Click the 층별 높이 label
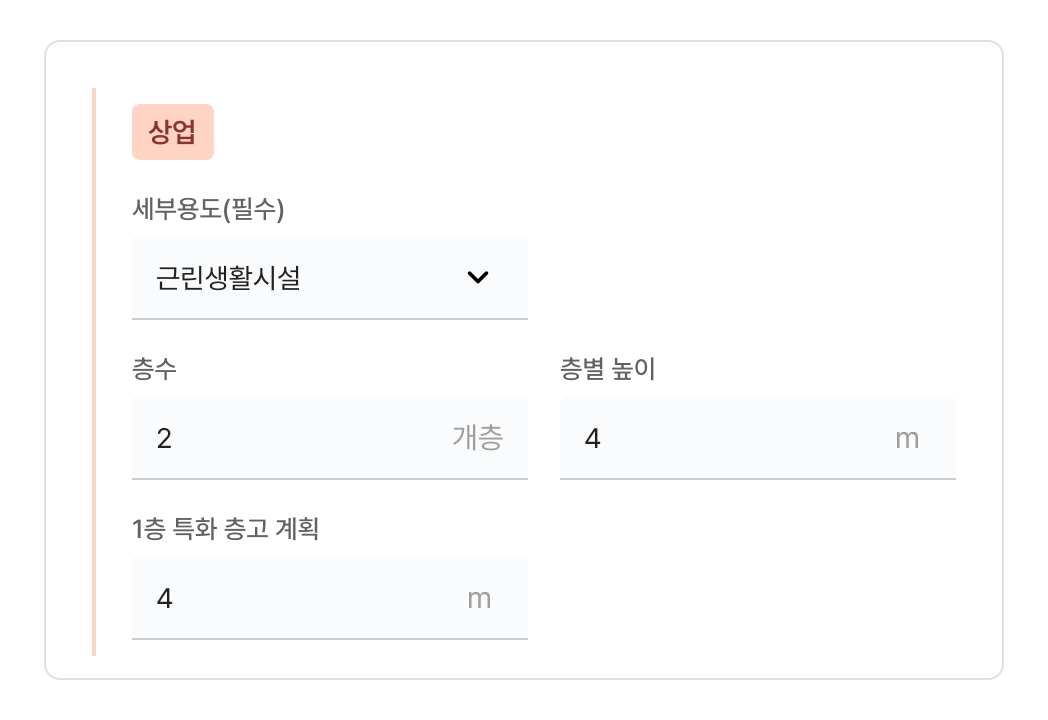Screen dimensions: 1048x720 point(607,369)
